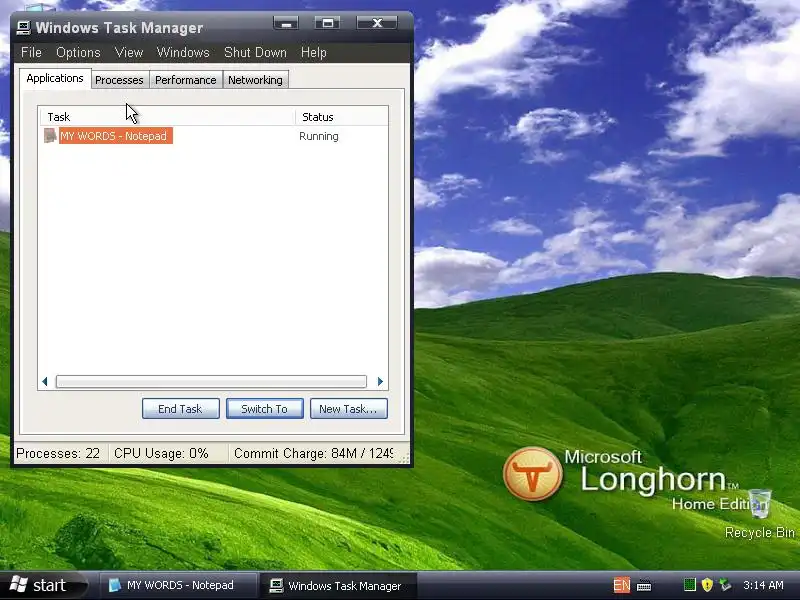800x600 pixels.
Task: Maximize the Windows Task Manager window
Action: (x=327, y=23)
